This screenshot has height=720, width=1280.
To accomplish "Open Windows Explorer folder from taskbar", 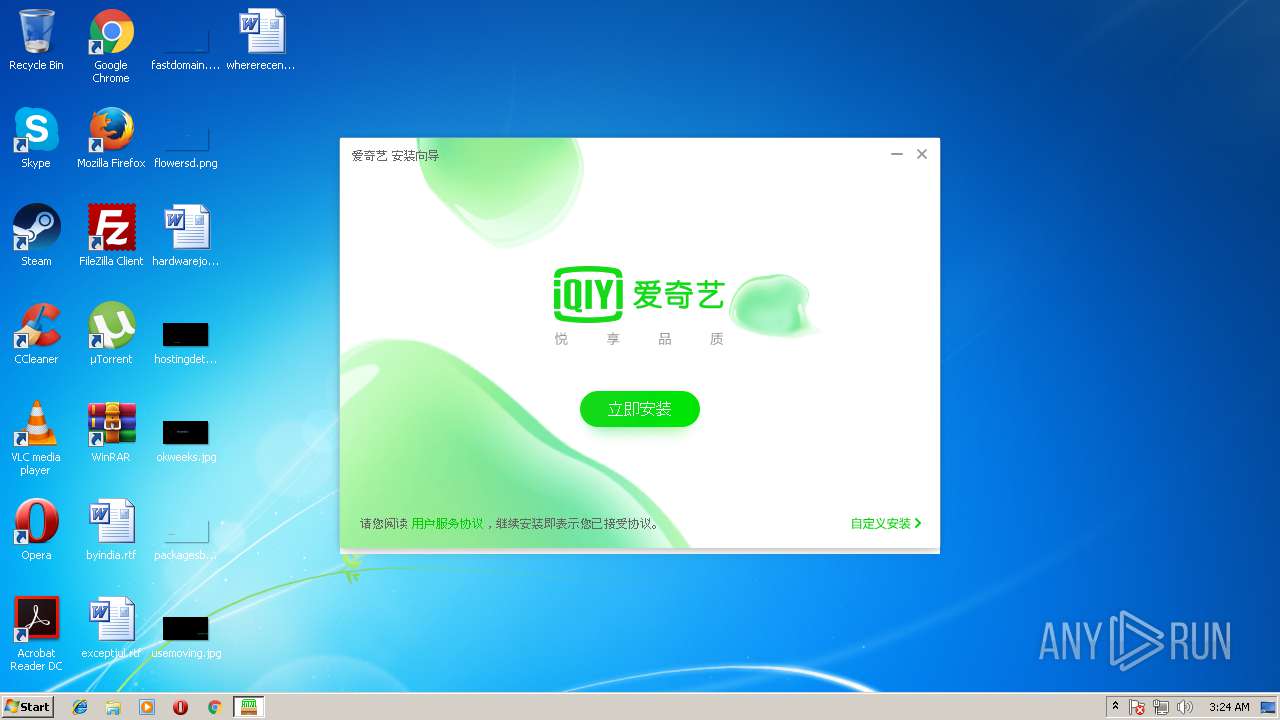I will pyautogui.click(x=113, y=707).
